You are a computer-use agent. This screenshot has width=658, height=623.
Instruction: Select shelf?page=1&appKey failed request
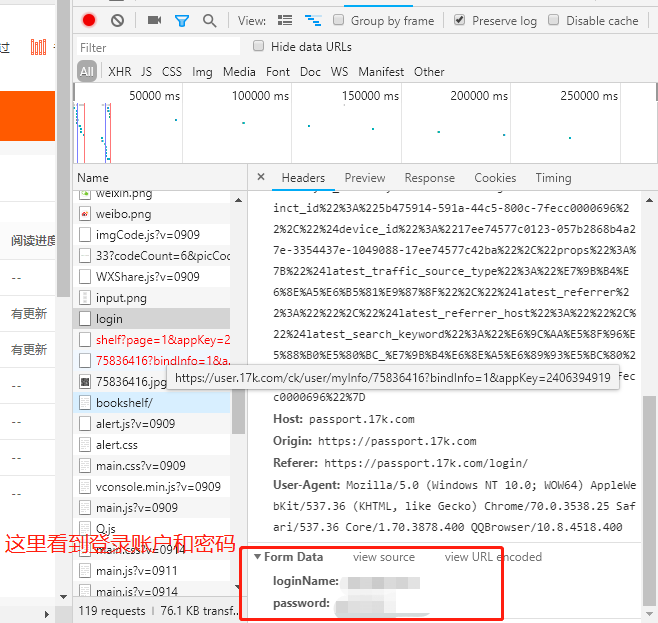(x=152, y=340)
